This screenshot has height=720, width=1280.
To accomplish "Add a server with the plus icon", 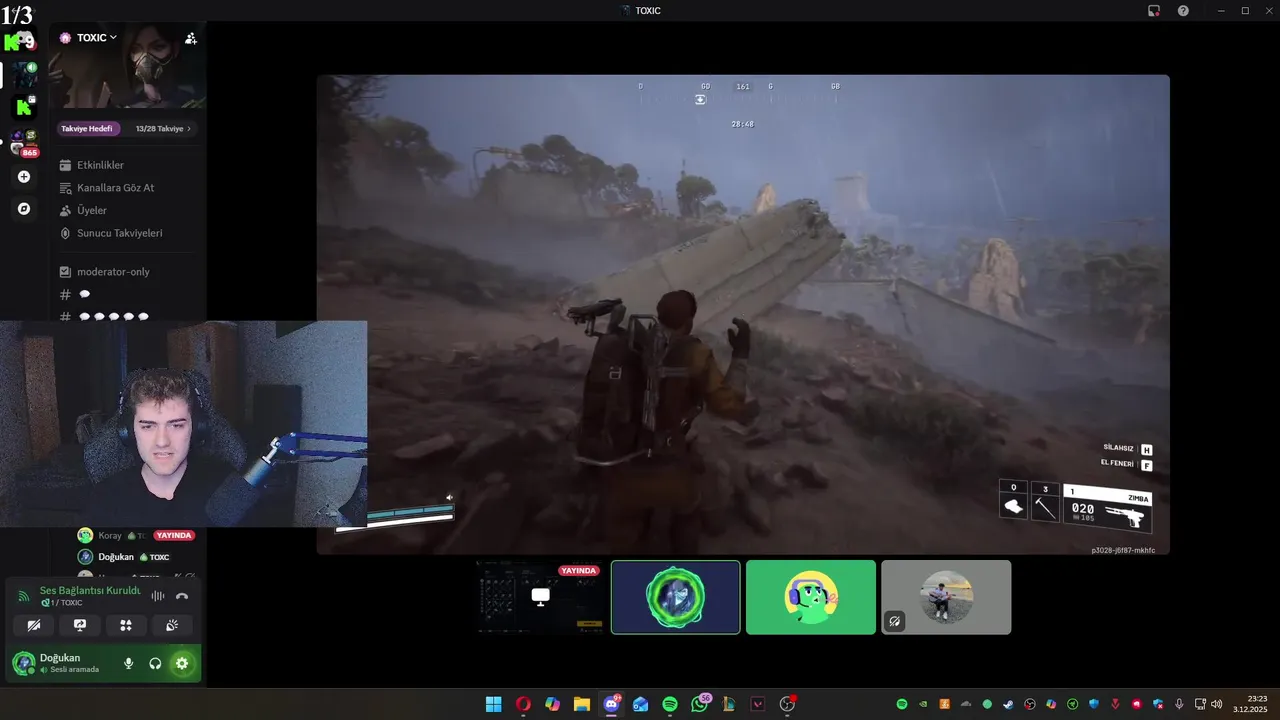I will [x=24, y=177].
